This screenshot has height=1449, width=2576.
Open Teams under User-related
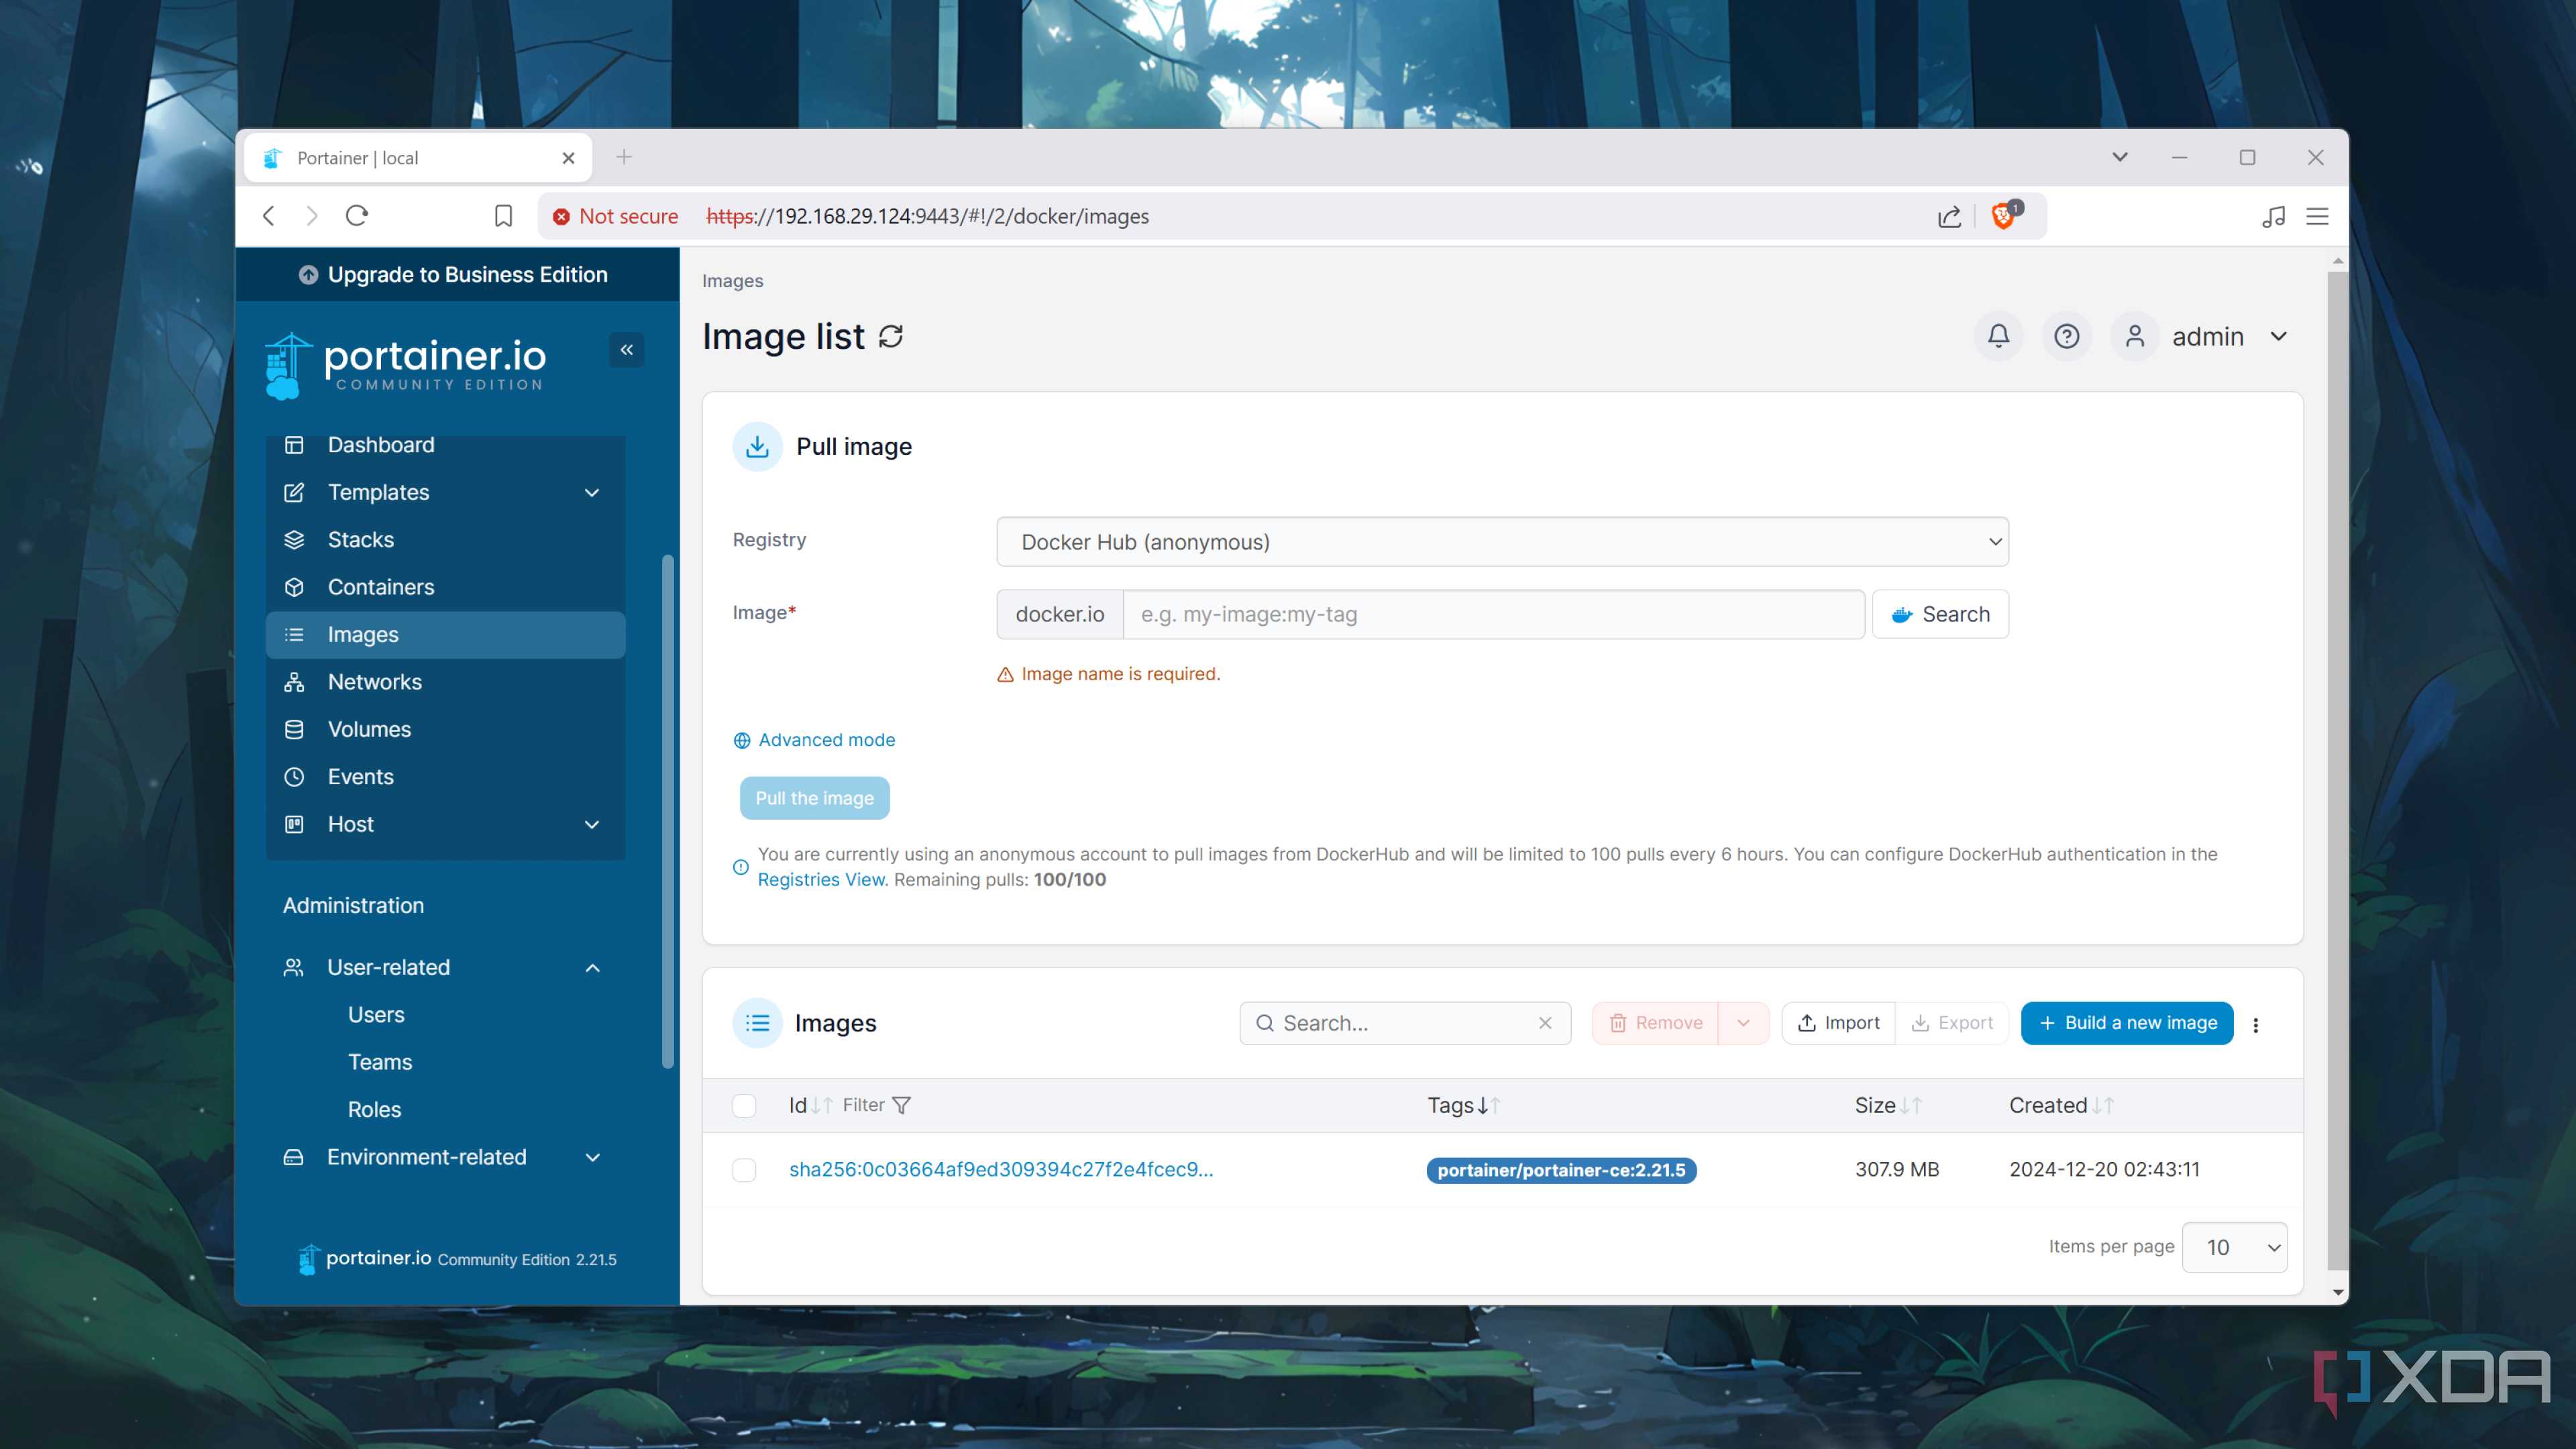[x=379, y=1062]
